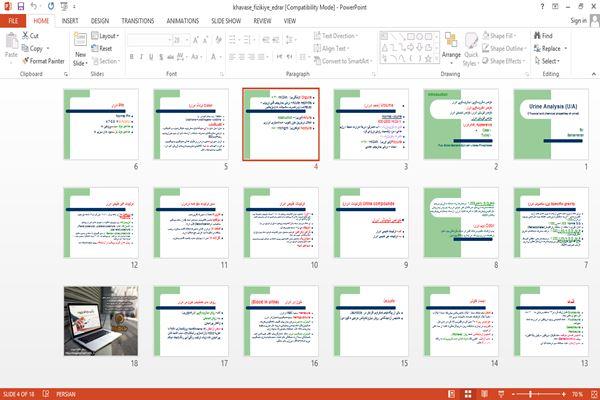Click the Paste clipboard icon
Image resolution: width=600 pixels, height=400 pixels.
pos(11,41)
